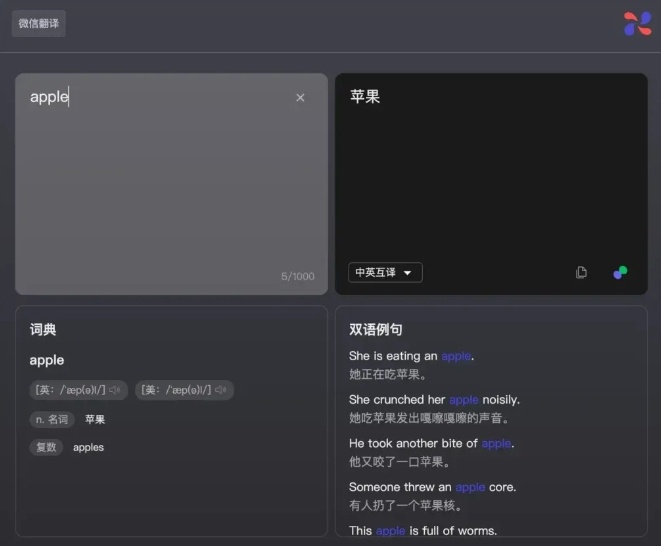This screenshot has width=661, height=546.
Task: Click the 苹果 translation output text
Action: (365, 97)
